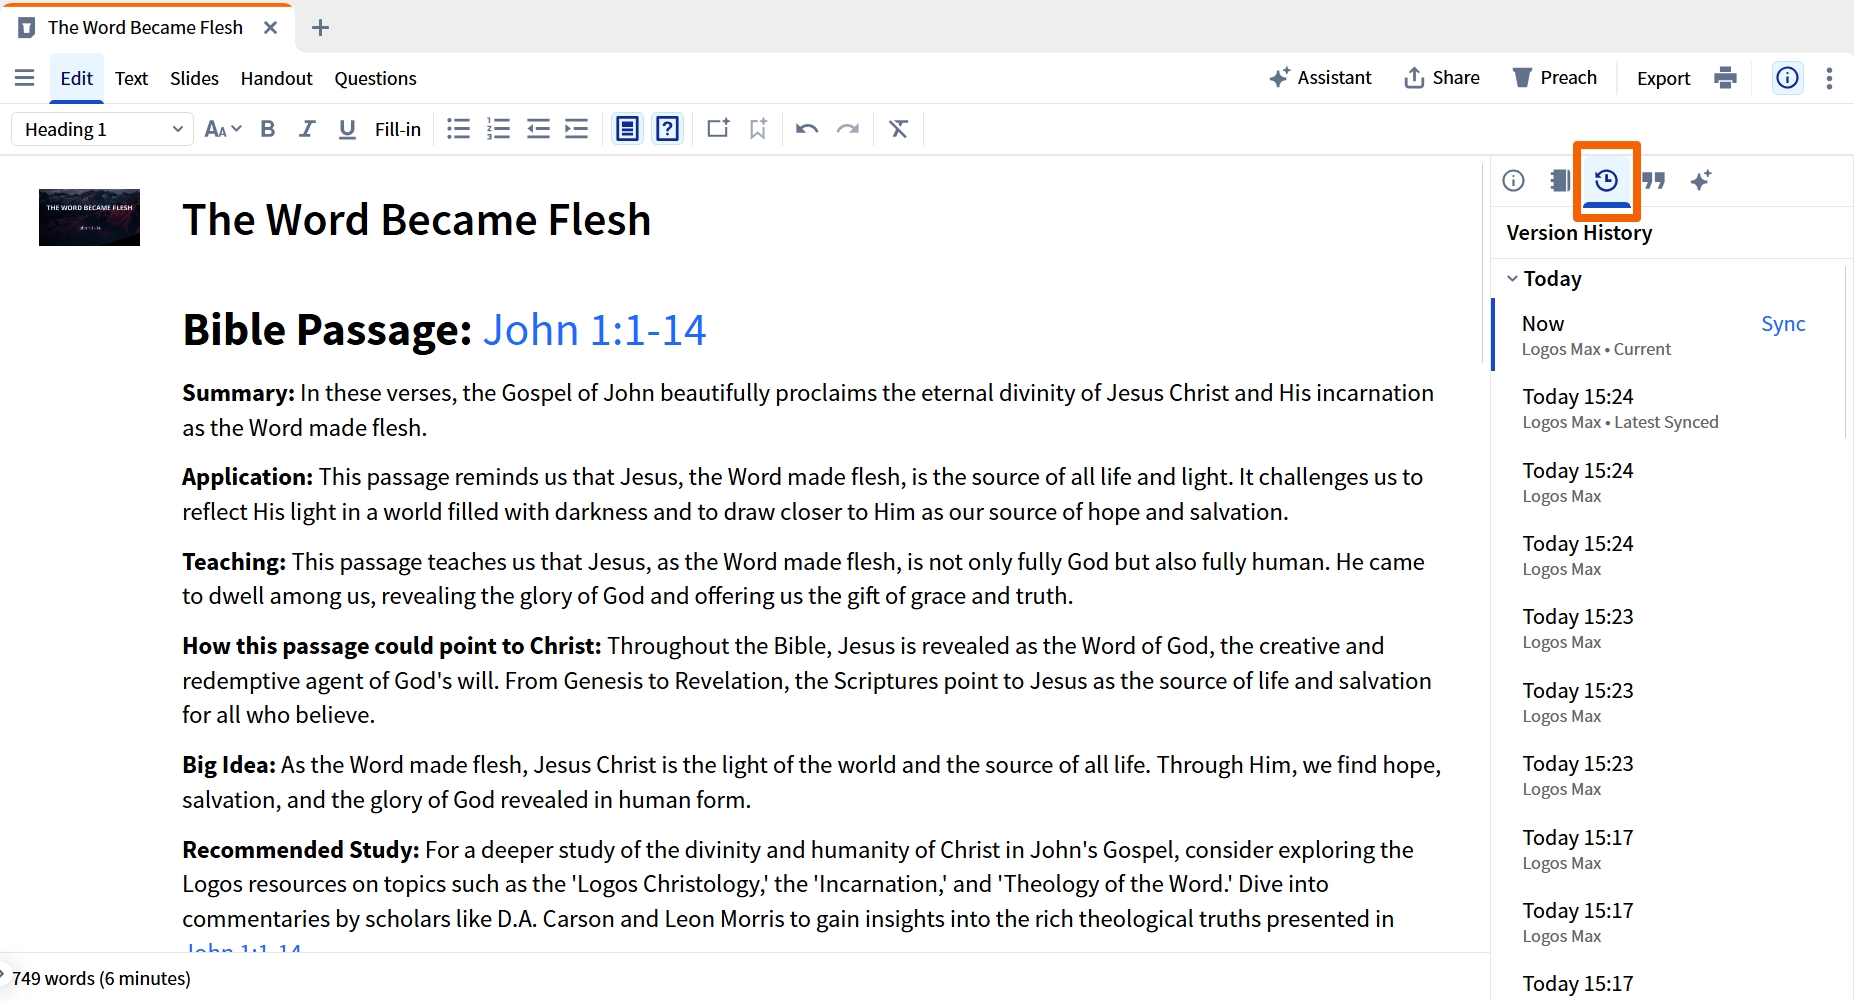Toggle the question block view button
This screenshot has height=1001, width=1854.
[x=667, y=129]
